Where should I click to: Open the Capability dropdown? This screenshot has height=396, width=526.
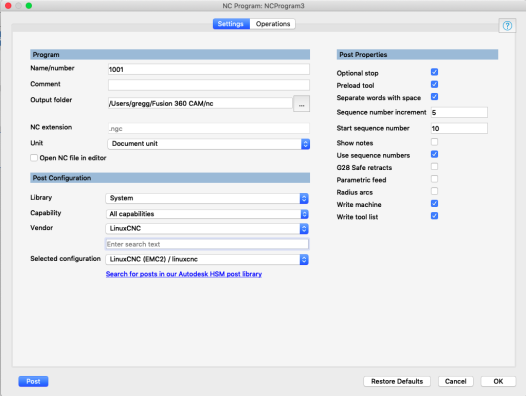click(x=207, y=214)
